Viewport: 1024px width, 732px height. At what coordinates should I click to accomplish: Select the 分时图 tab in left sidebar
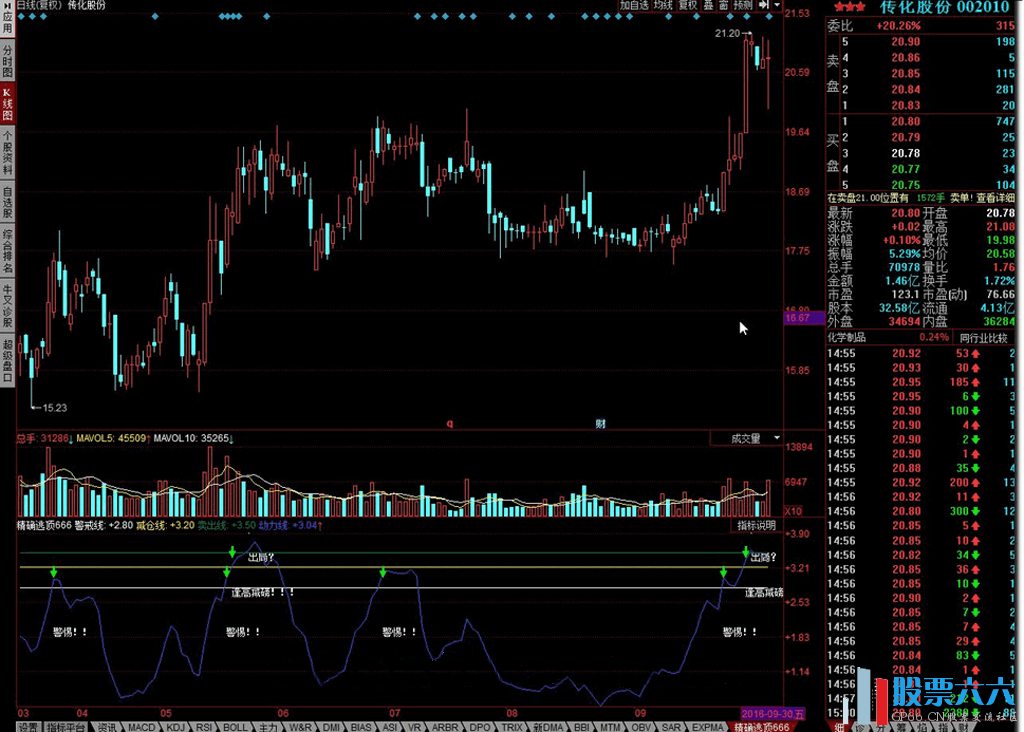[7, 61]
